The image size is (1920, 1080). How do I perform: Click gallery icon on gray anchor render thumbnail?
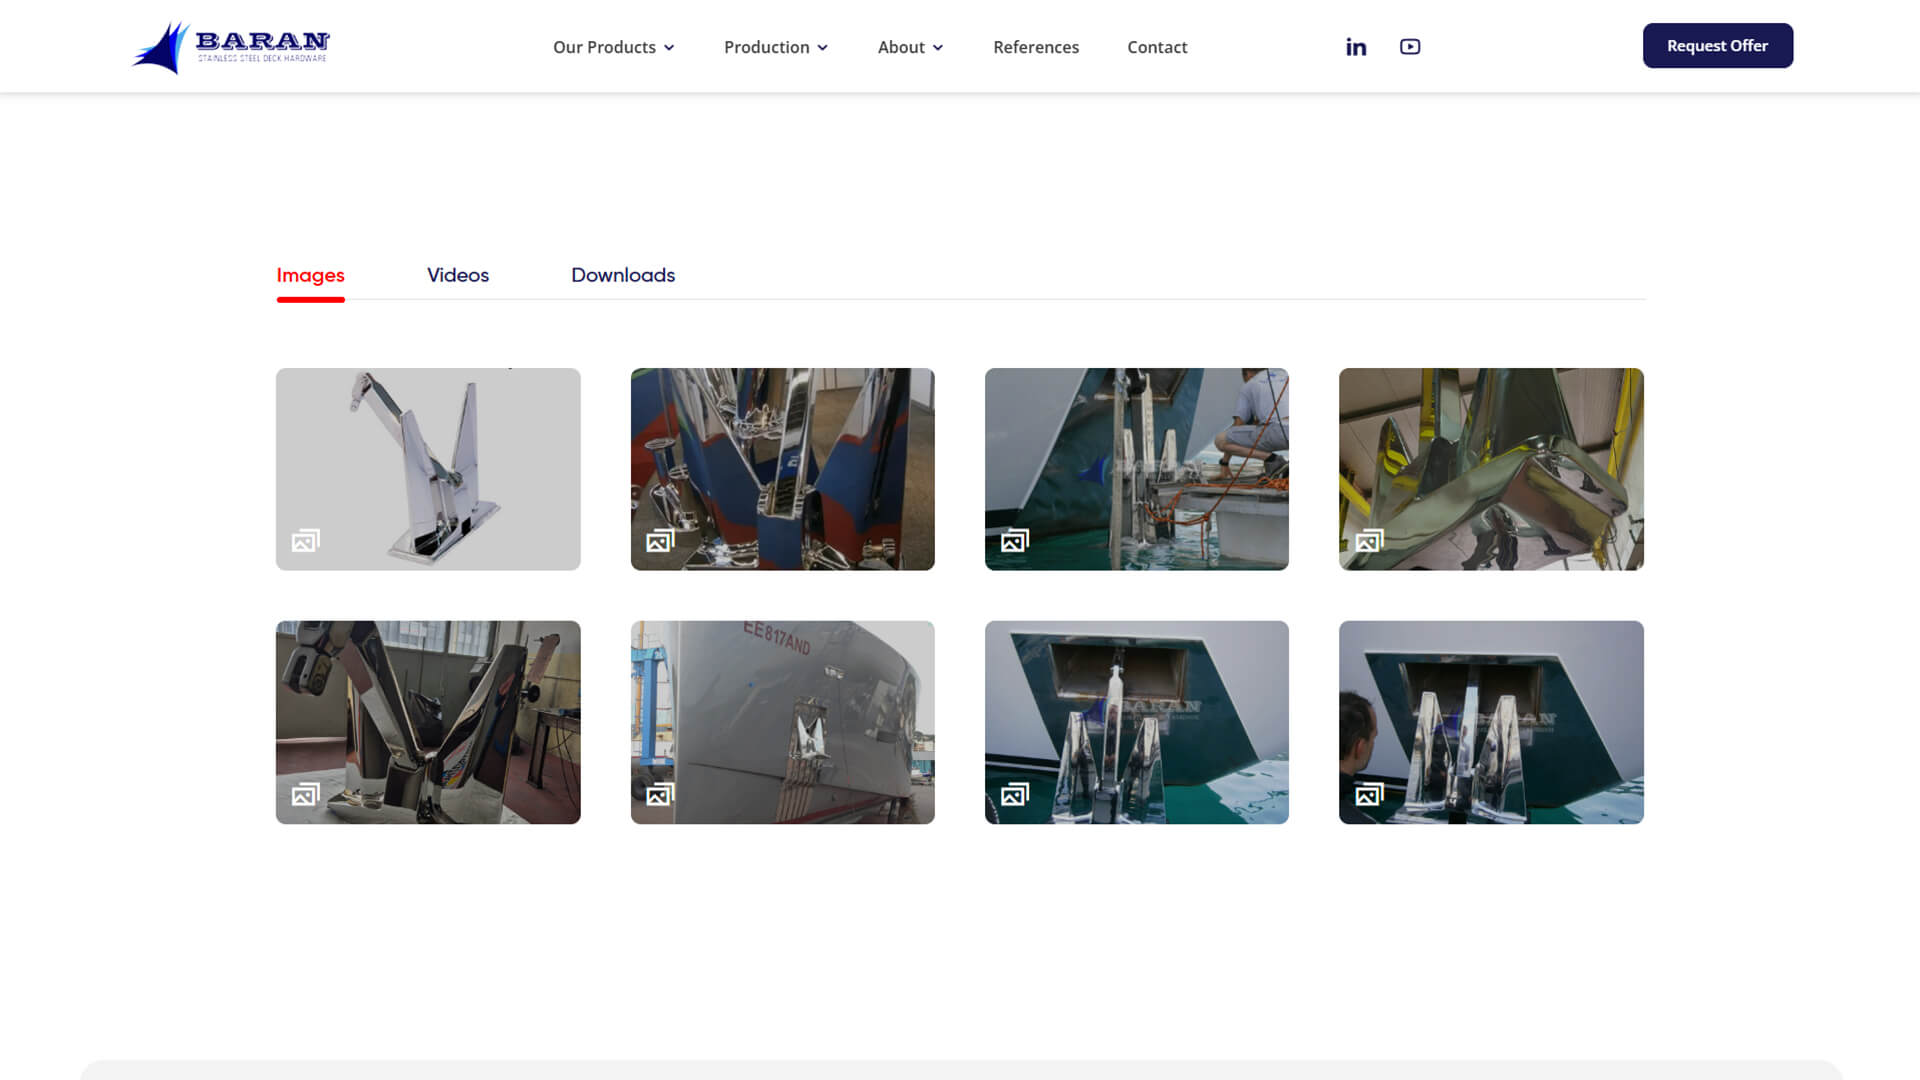point(305,541)
